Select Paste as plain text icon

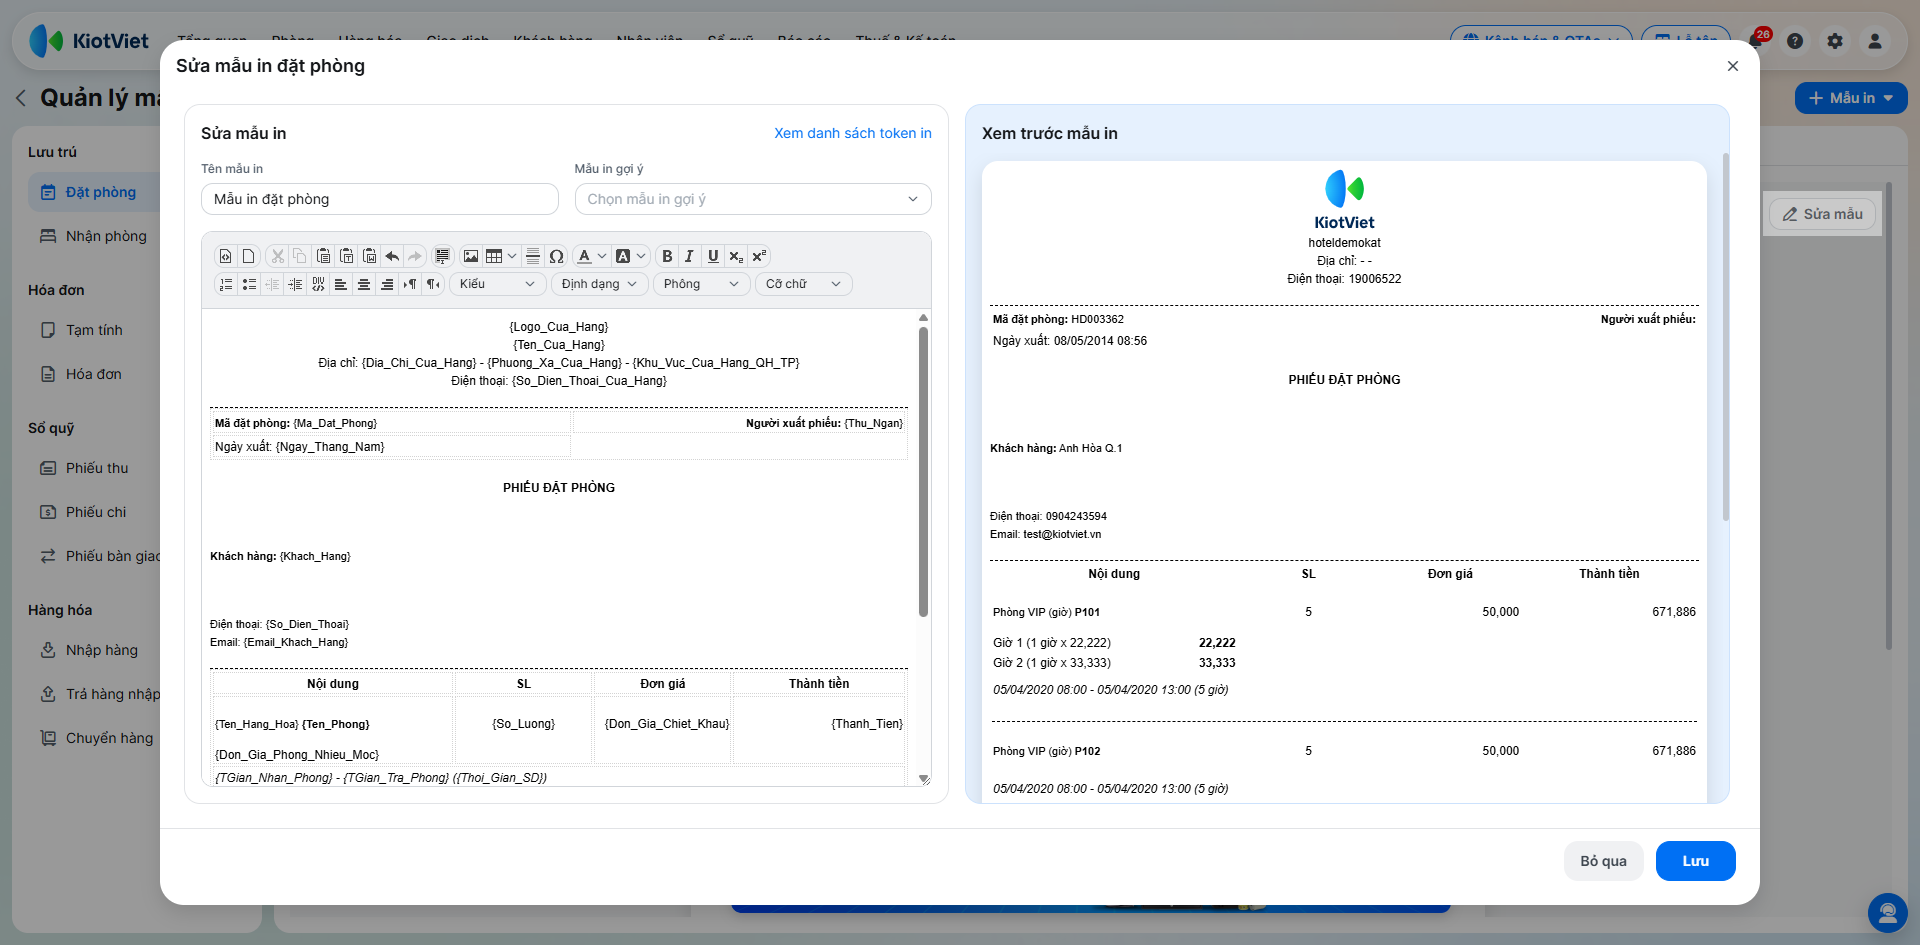pyautogui.click(x=346, y=256)
